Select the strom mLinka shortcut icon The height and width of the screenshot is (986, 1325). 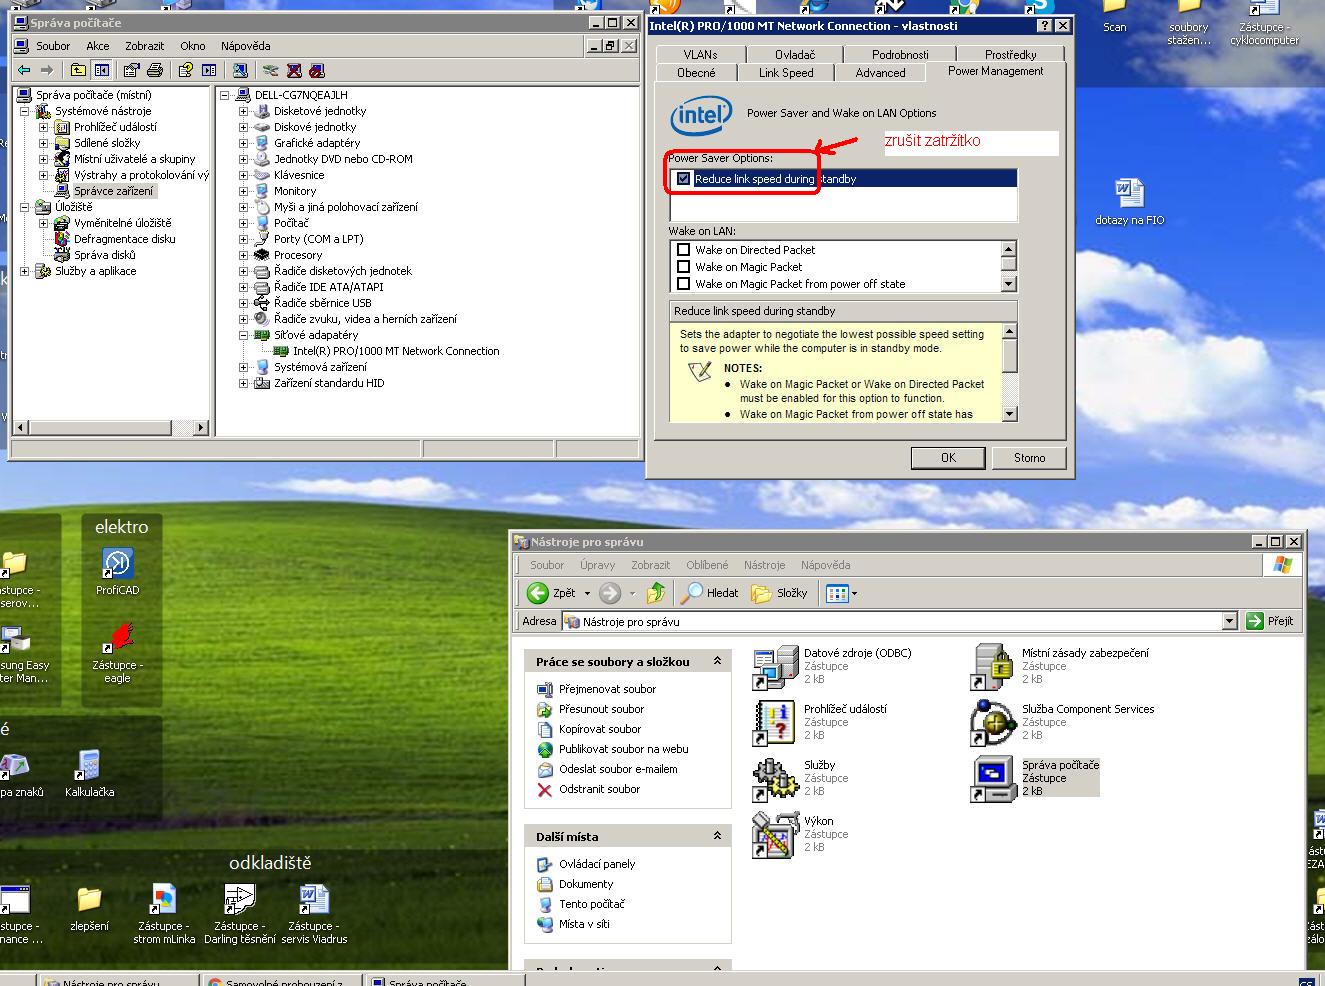[164, 899]
